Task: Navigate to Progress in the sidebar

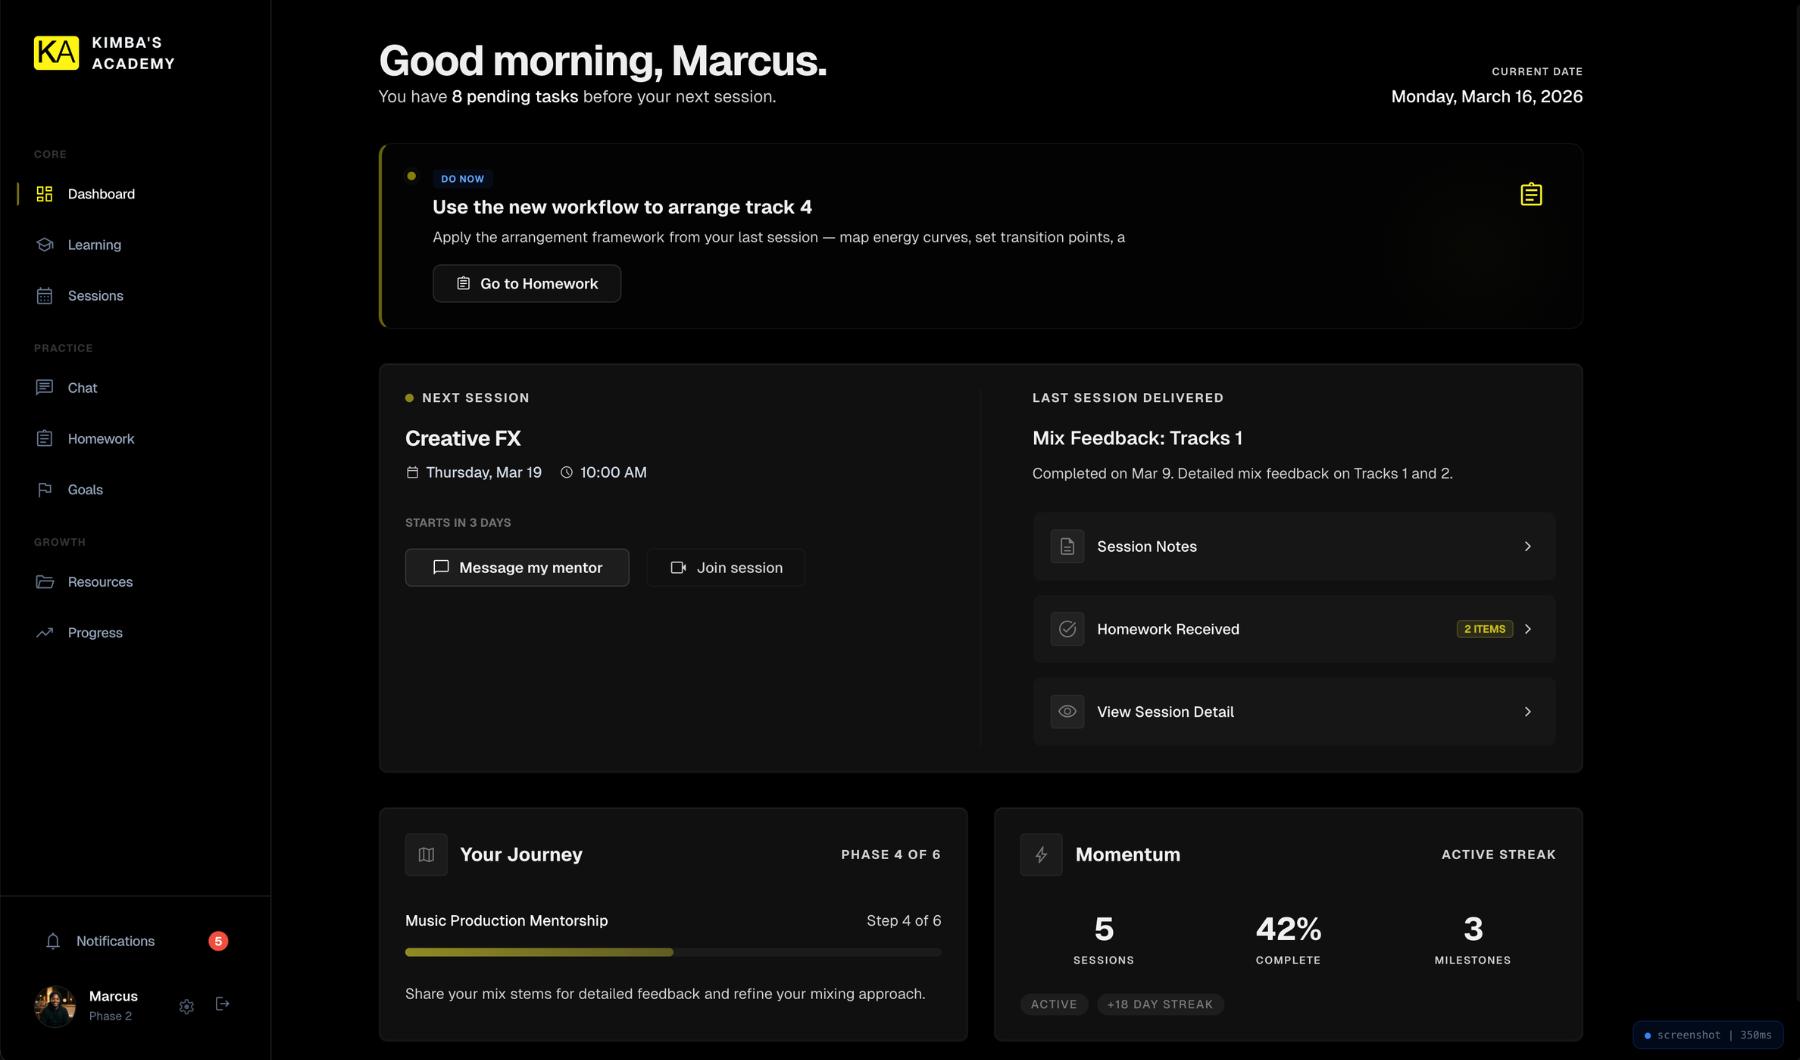Action: [x=95, y=633]
